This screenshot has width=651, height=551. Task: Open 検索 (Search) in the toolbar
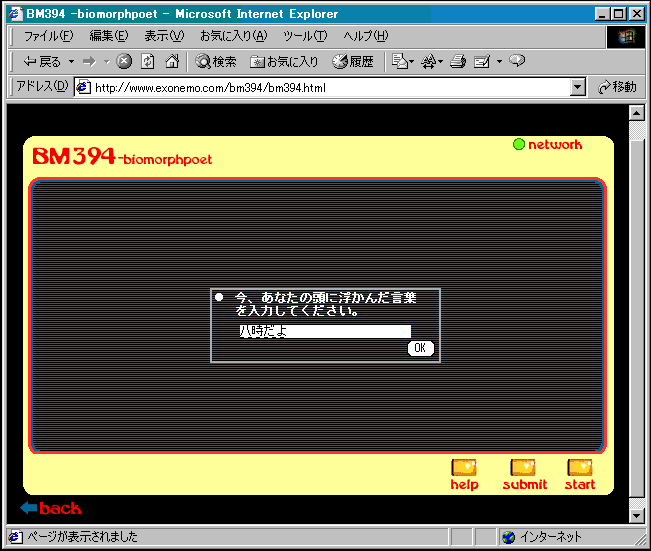coord(215,62)
